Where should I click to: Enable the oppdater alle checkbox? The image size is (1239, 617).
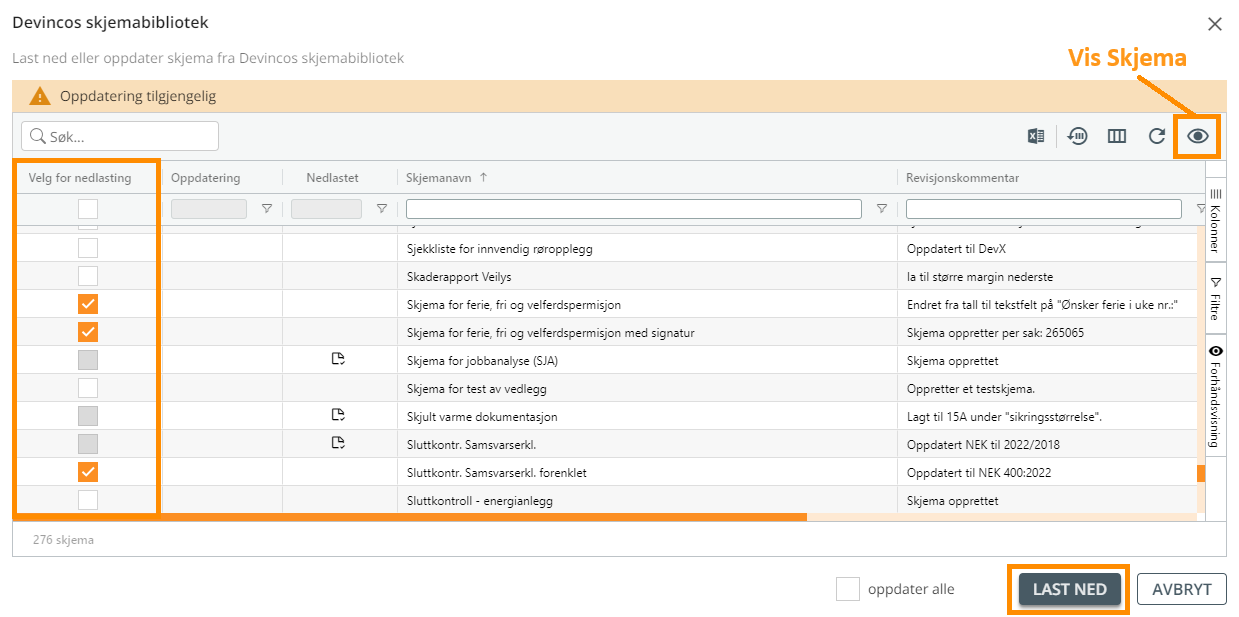tap(848, 589)
